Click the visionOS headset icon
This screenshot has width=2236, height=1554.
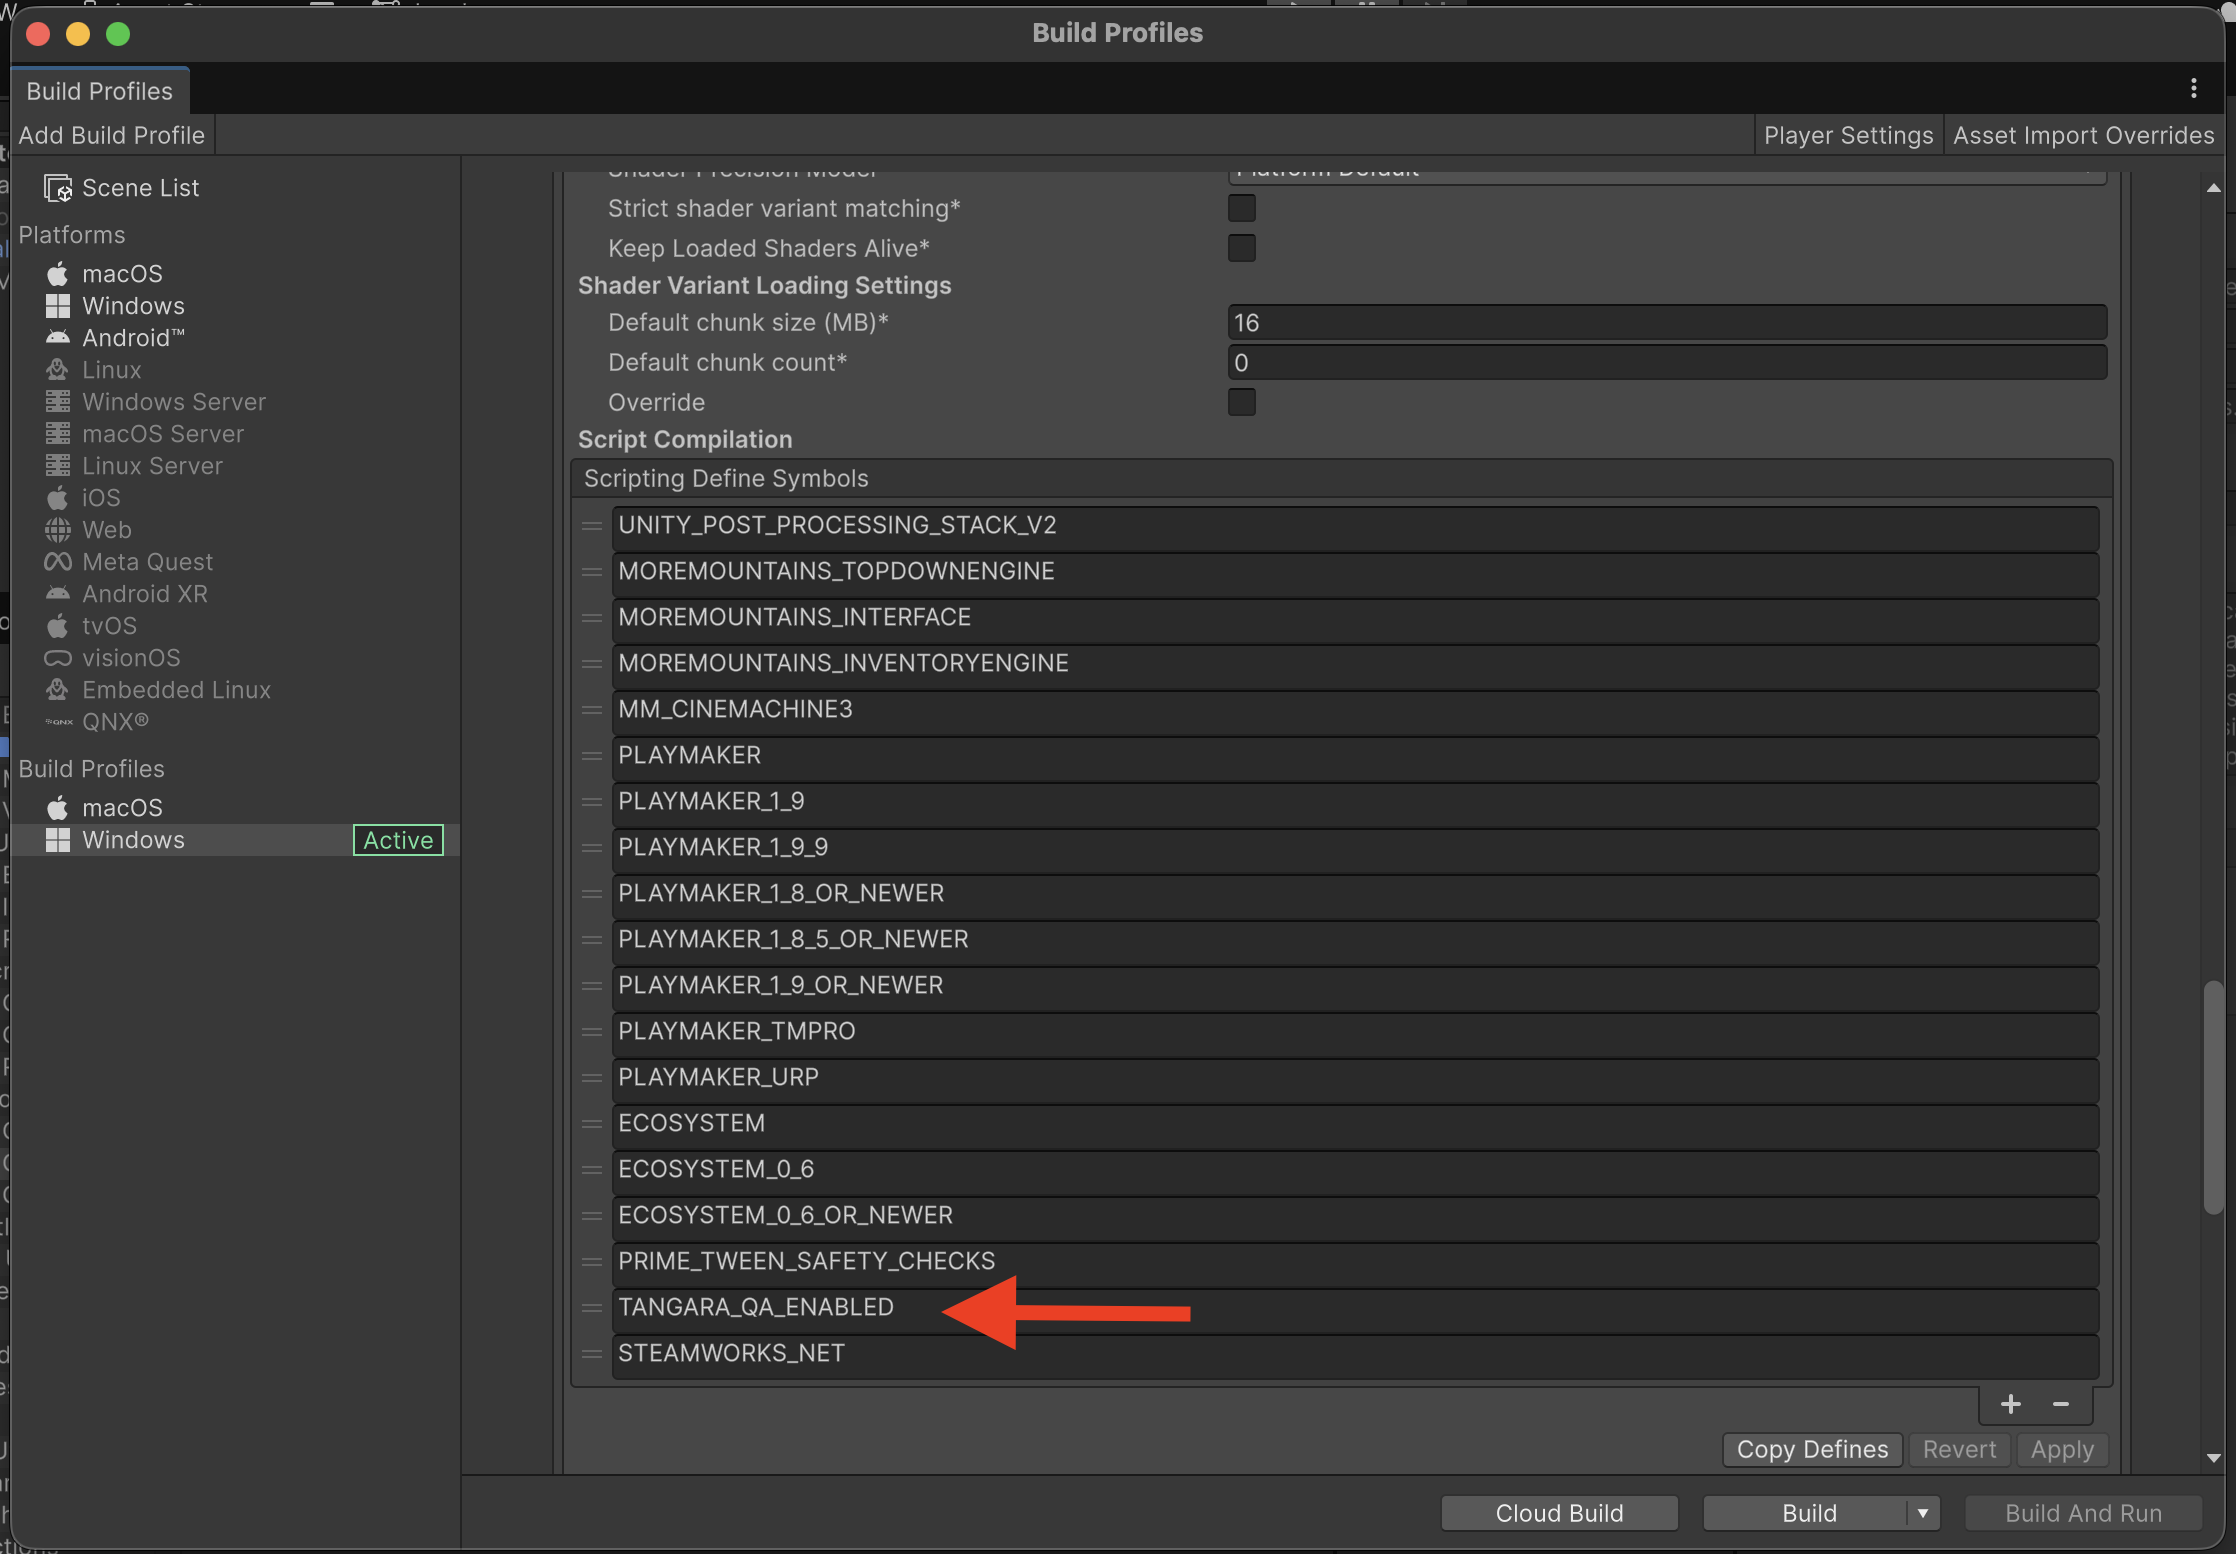[x=58, y=657]
